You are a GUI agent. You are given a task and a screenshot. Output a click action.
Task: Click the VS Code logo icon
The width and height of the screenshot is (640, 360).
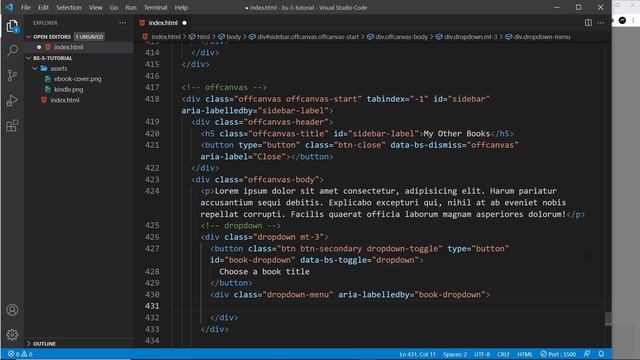pyautogui.click(x=9, y=7)
